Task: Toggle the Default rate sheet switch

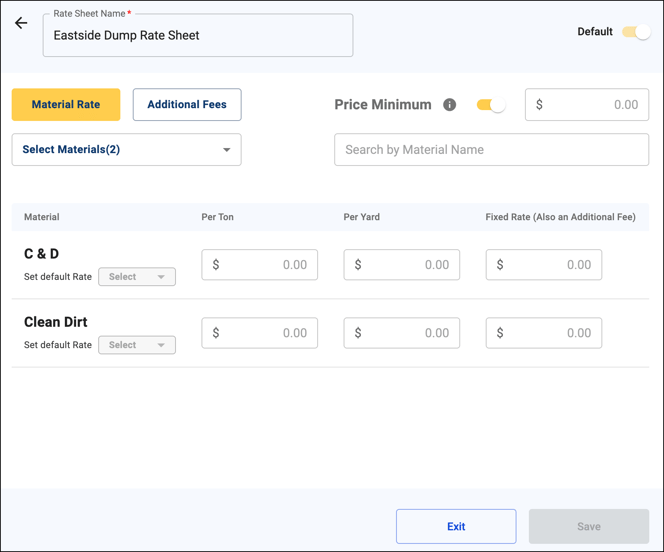Action: point(635,32)
